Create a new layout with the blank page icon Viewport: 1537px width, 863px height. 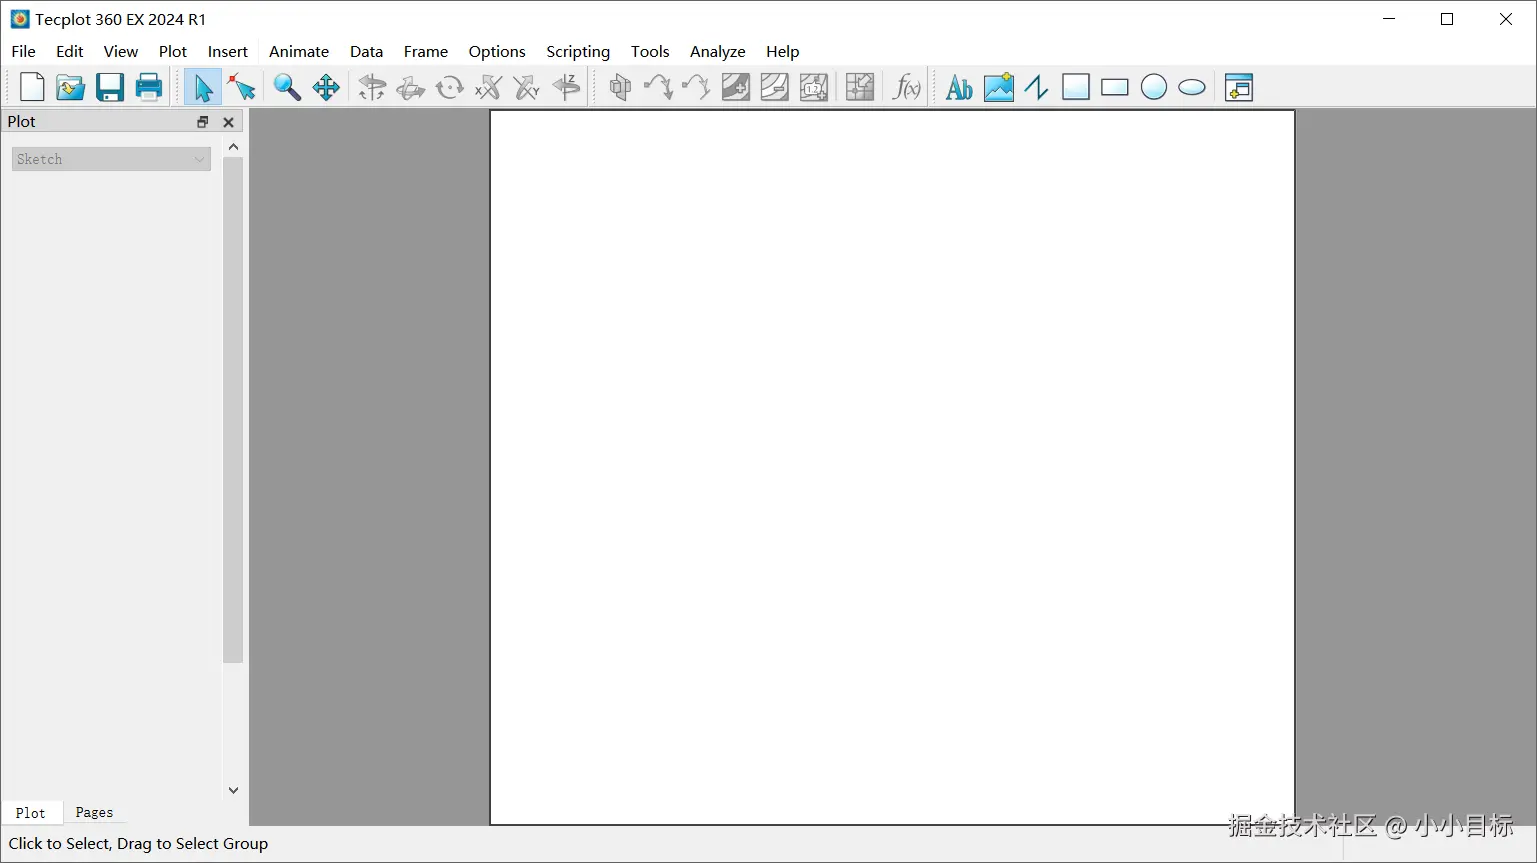(x=32, y=88)
